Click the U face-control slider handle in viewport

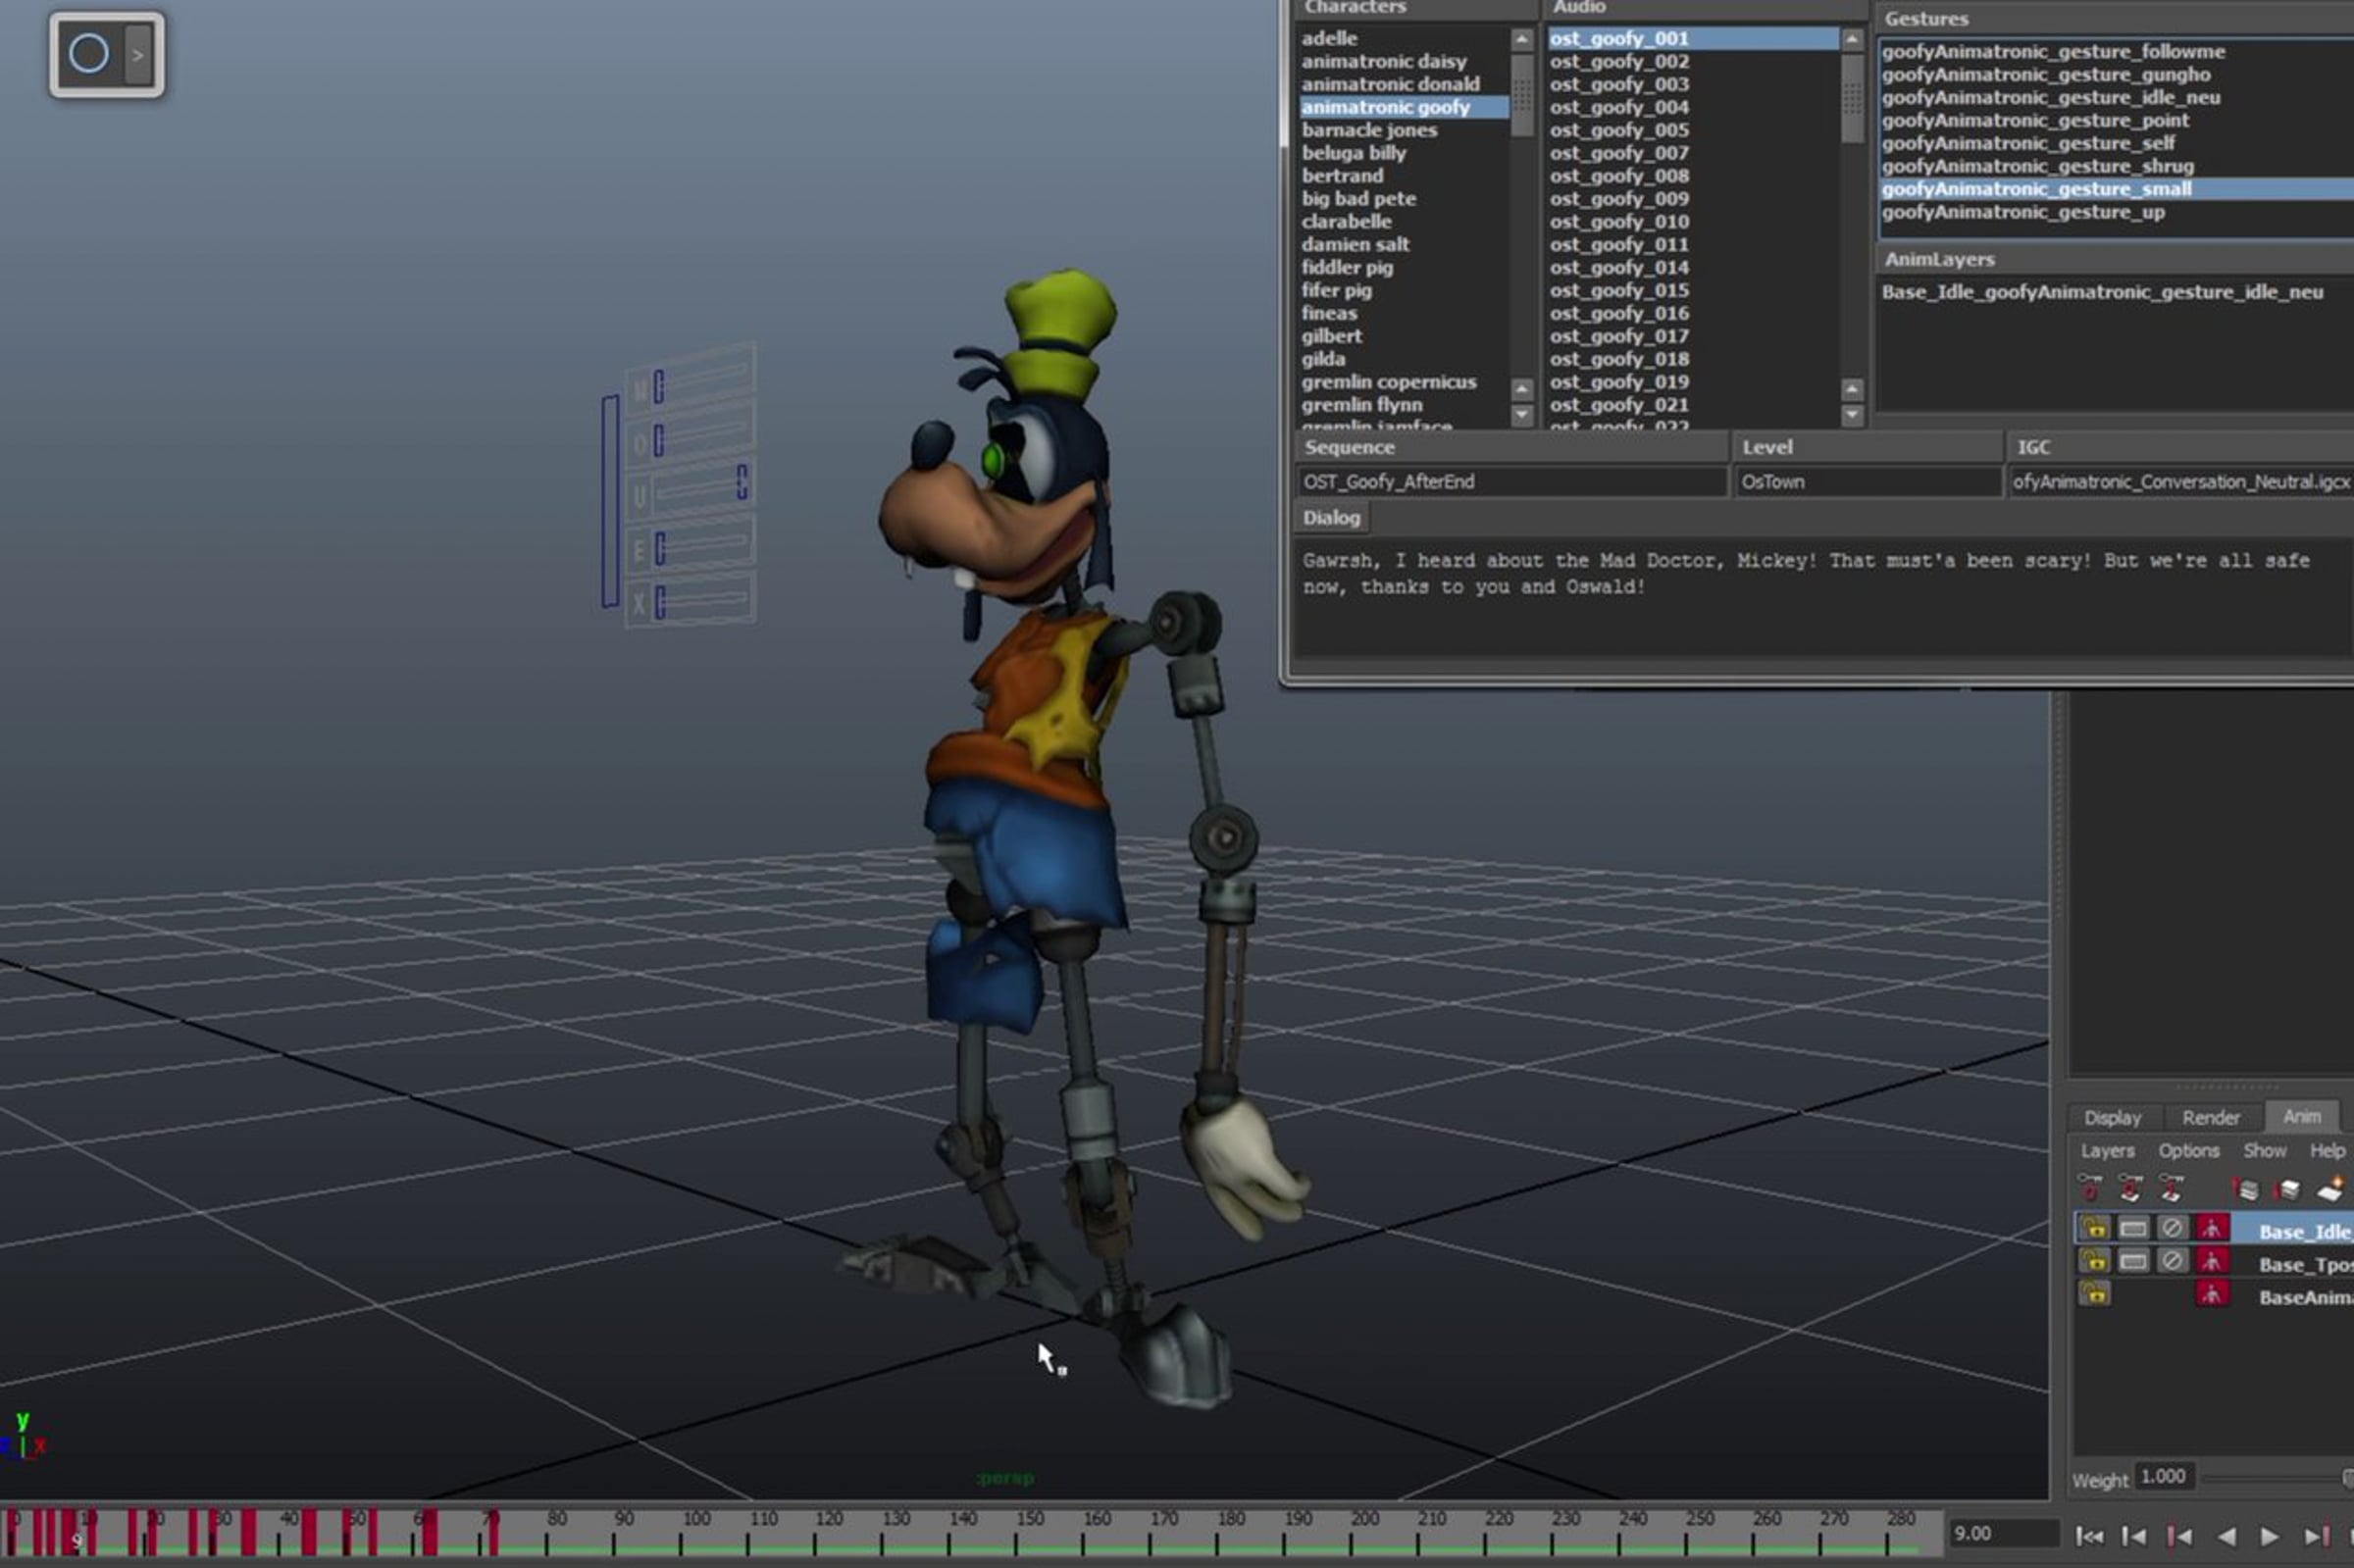(741, 481)
